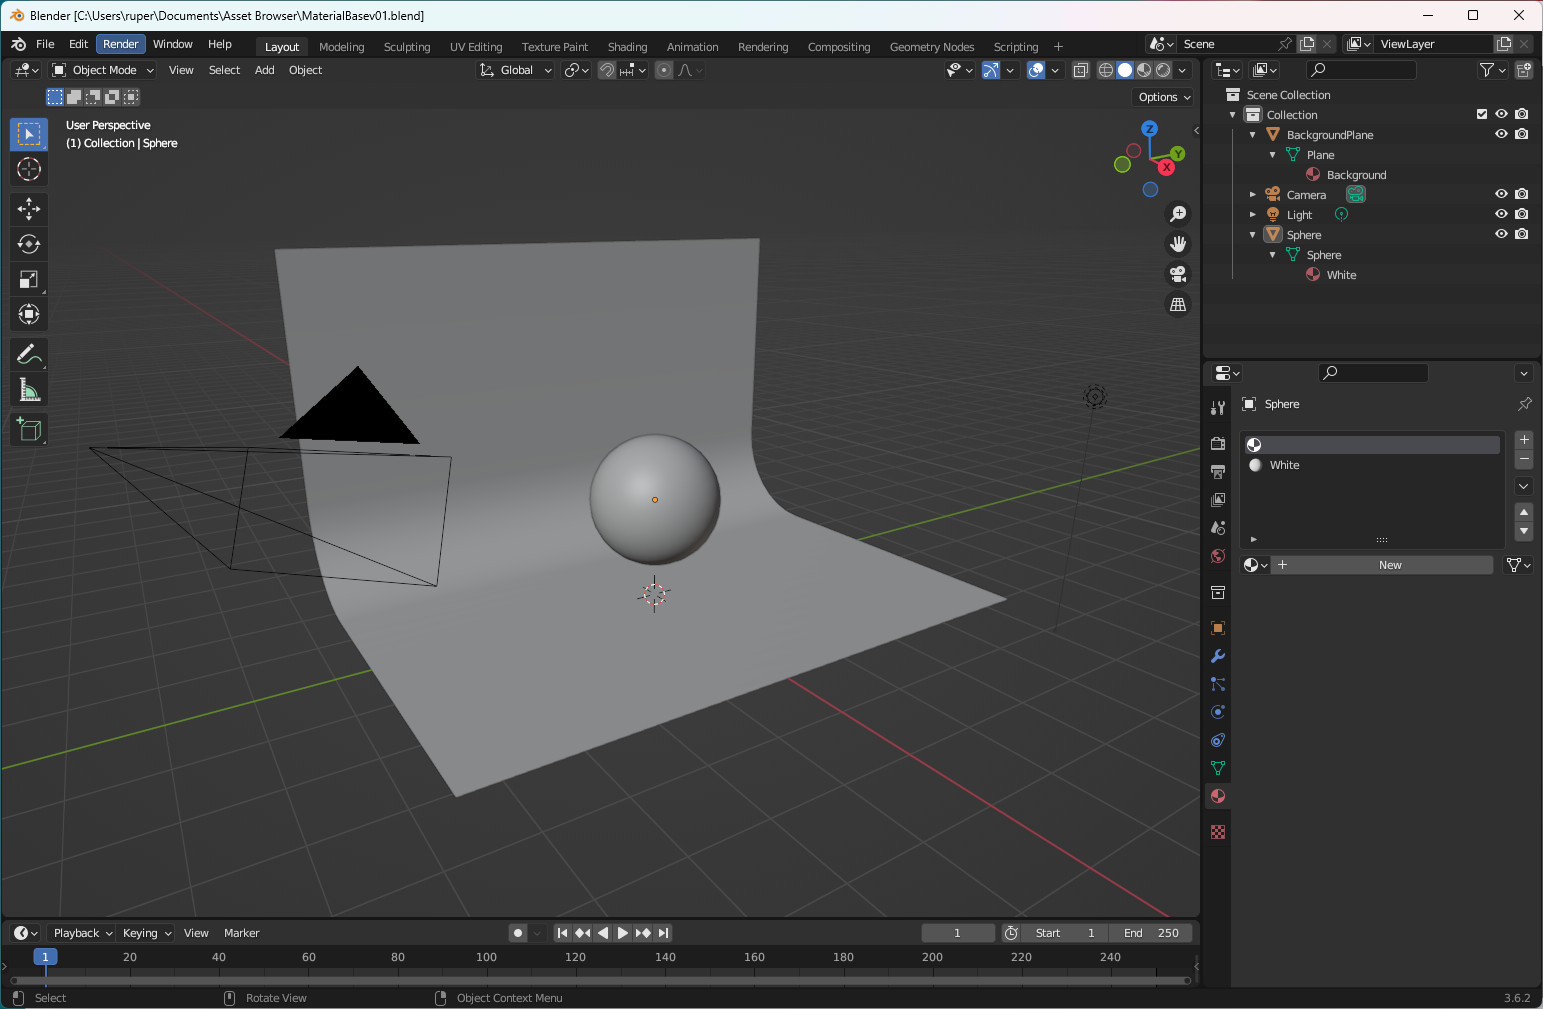Open Keying dropdown in timeline
Viewport: 1543px width, 1009px height.
coord(146,933)
